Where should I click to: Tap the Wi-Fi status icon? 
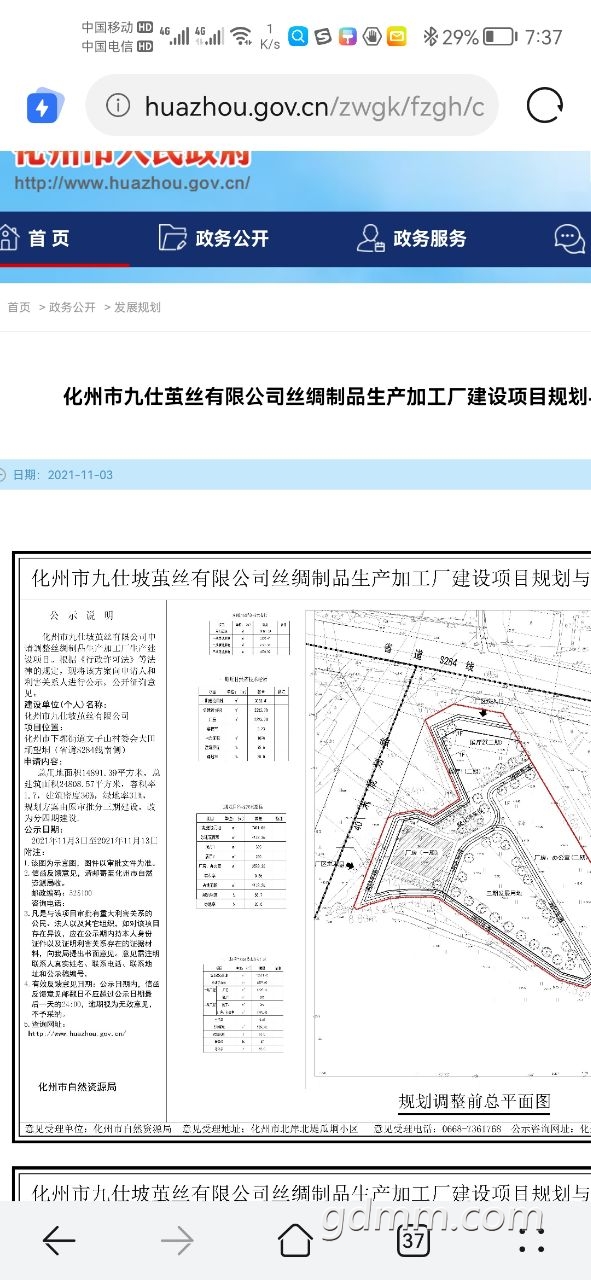[241, 37]
